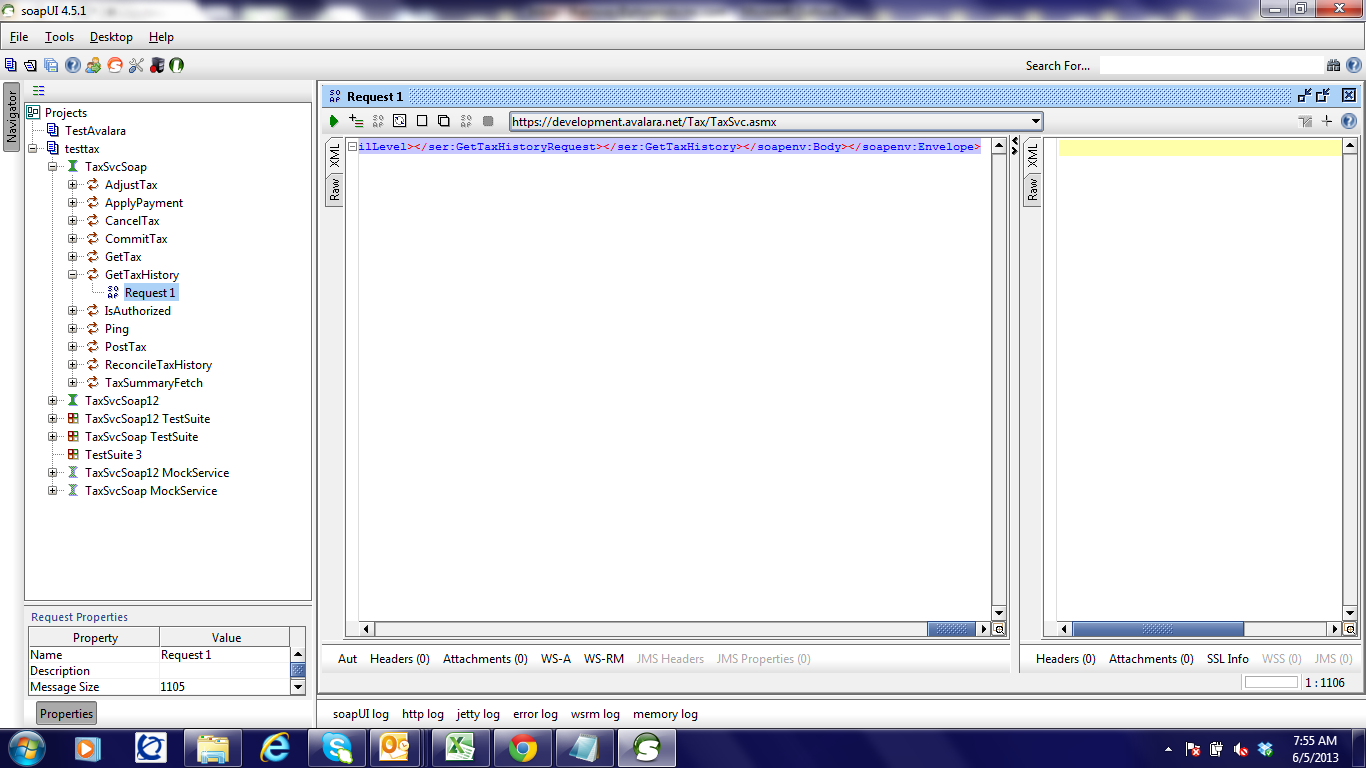1366x768 pixels.
Task: Expand the CancelTax operation
Action: [x=73, y=221]
